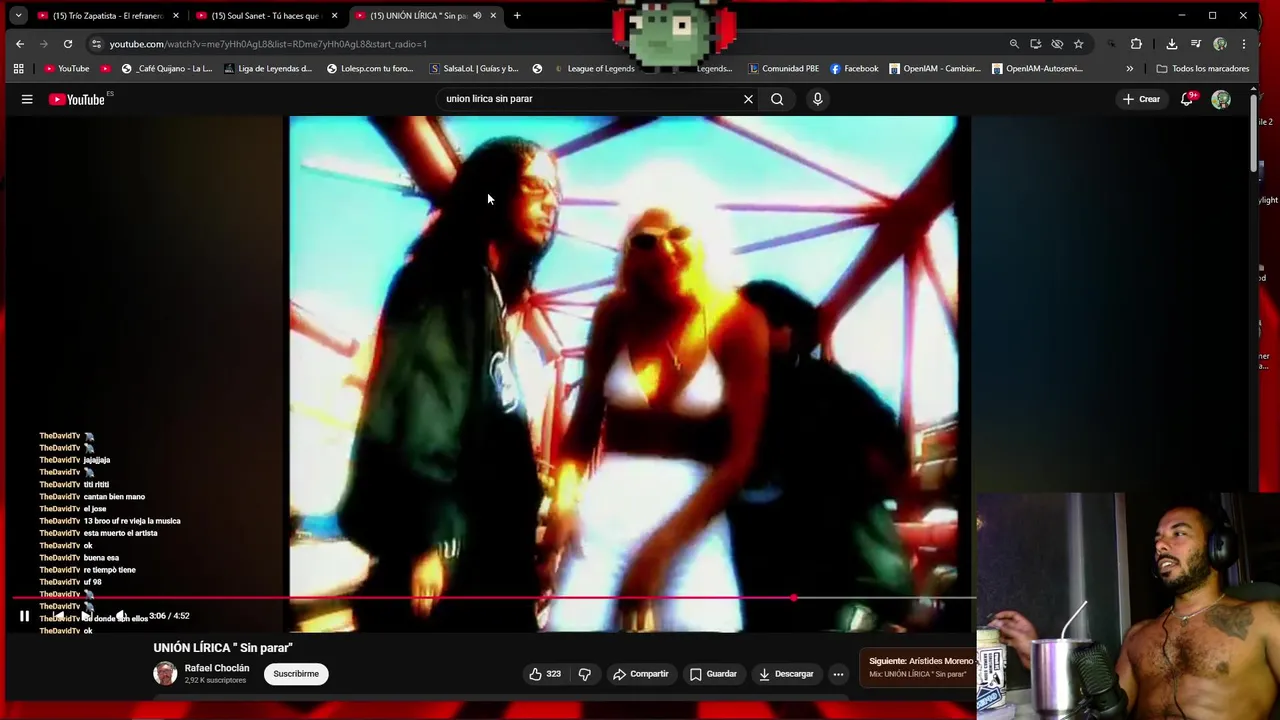The image size is (1280, 720).
Task: Open the YouTube account avatar menu
Action: 1221,99
